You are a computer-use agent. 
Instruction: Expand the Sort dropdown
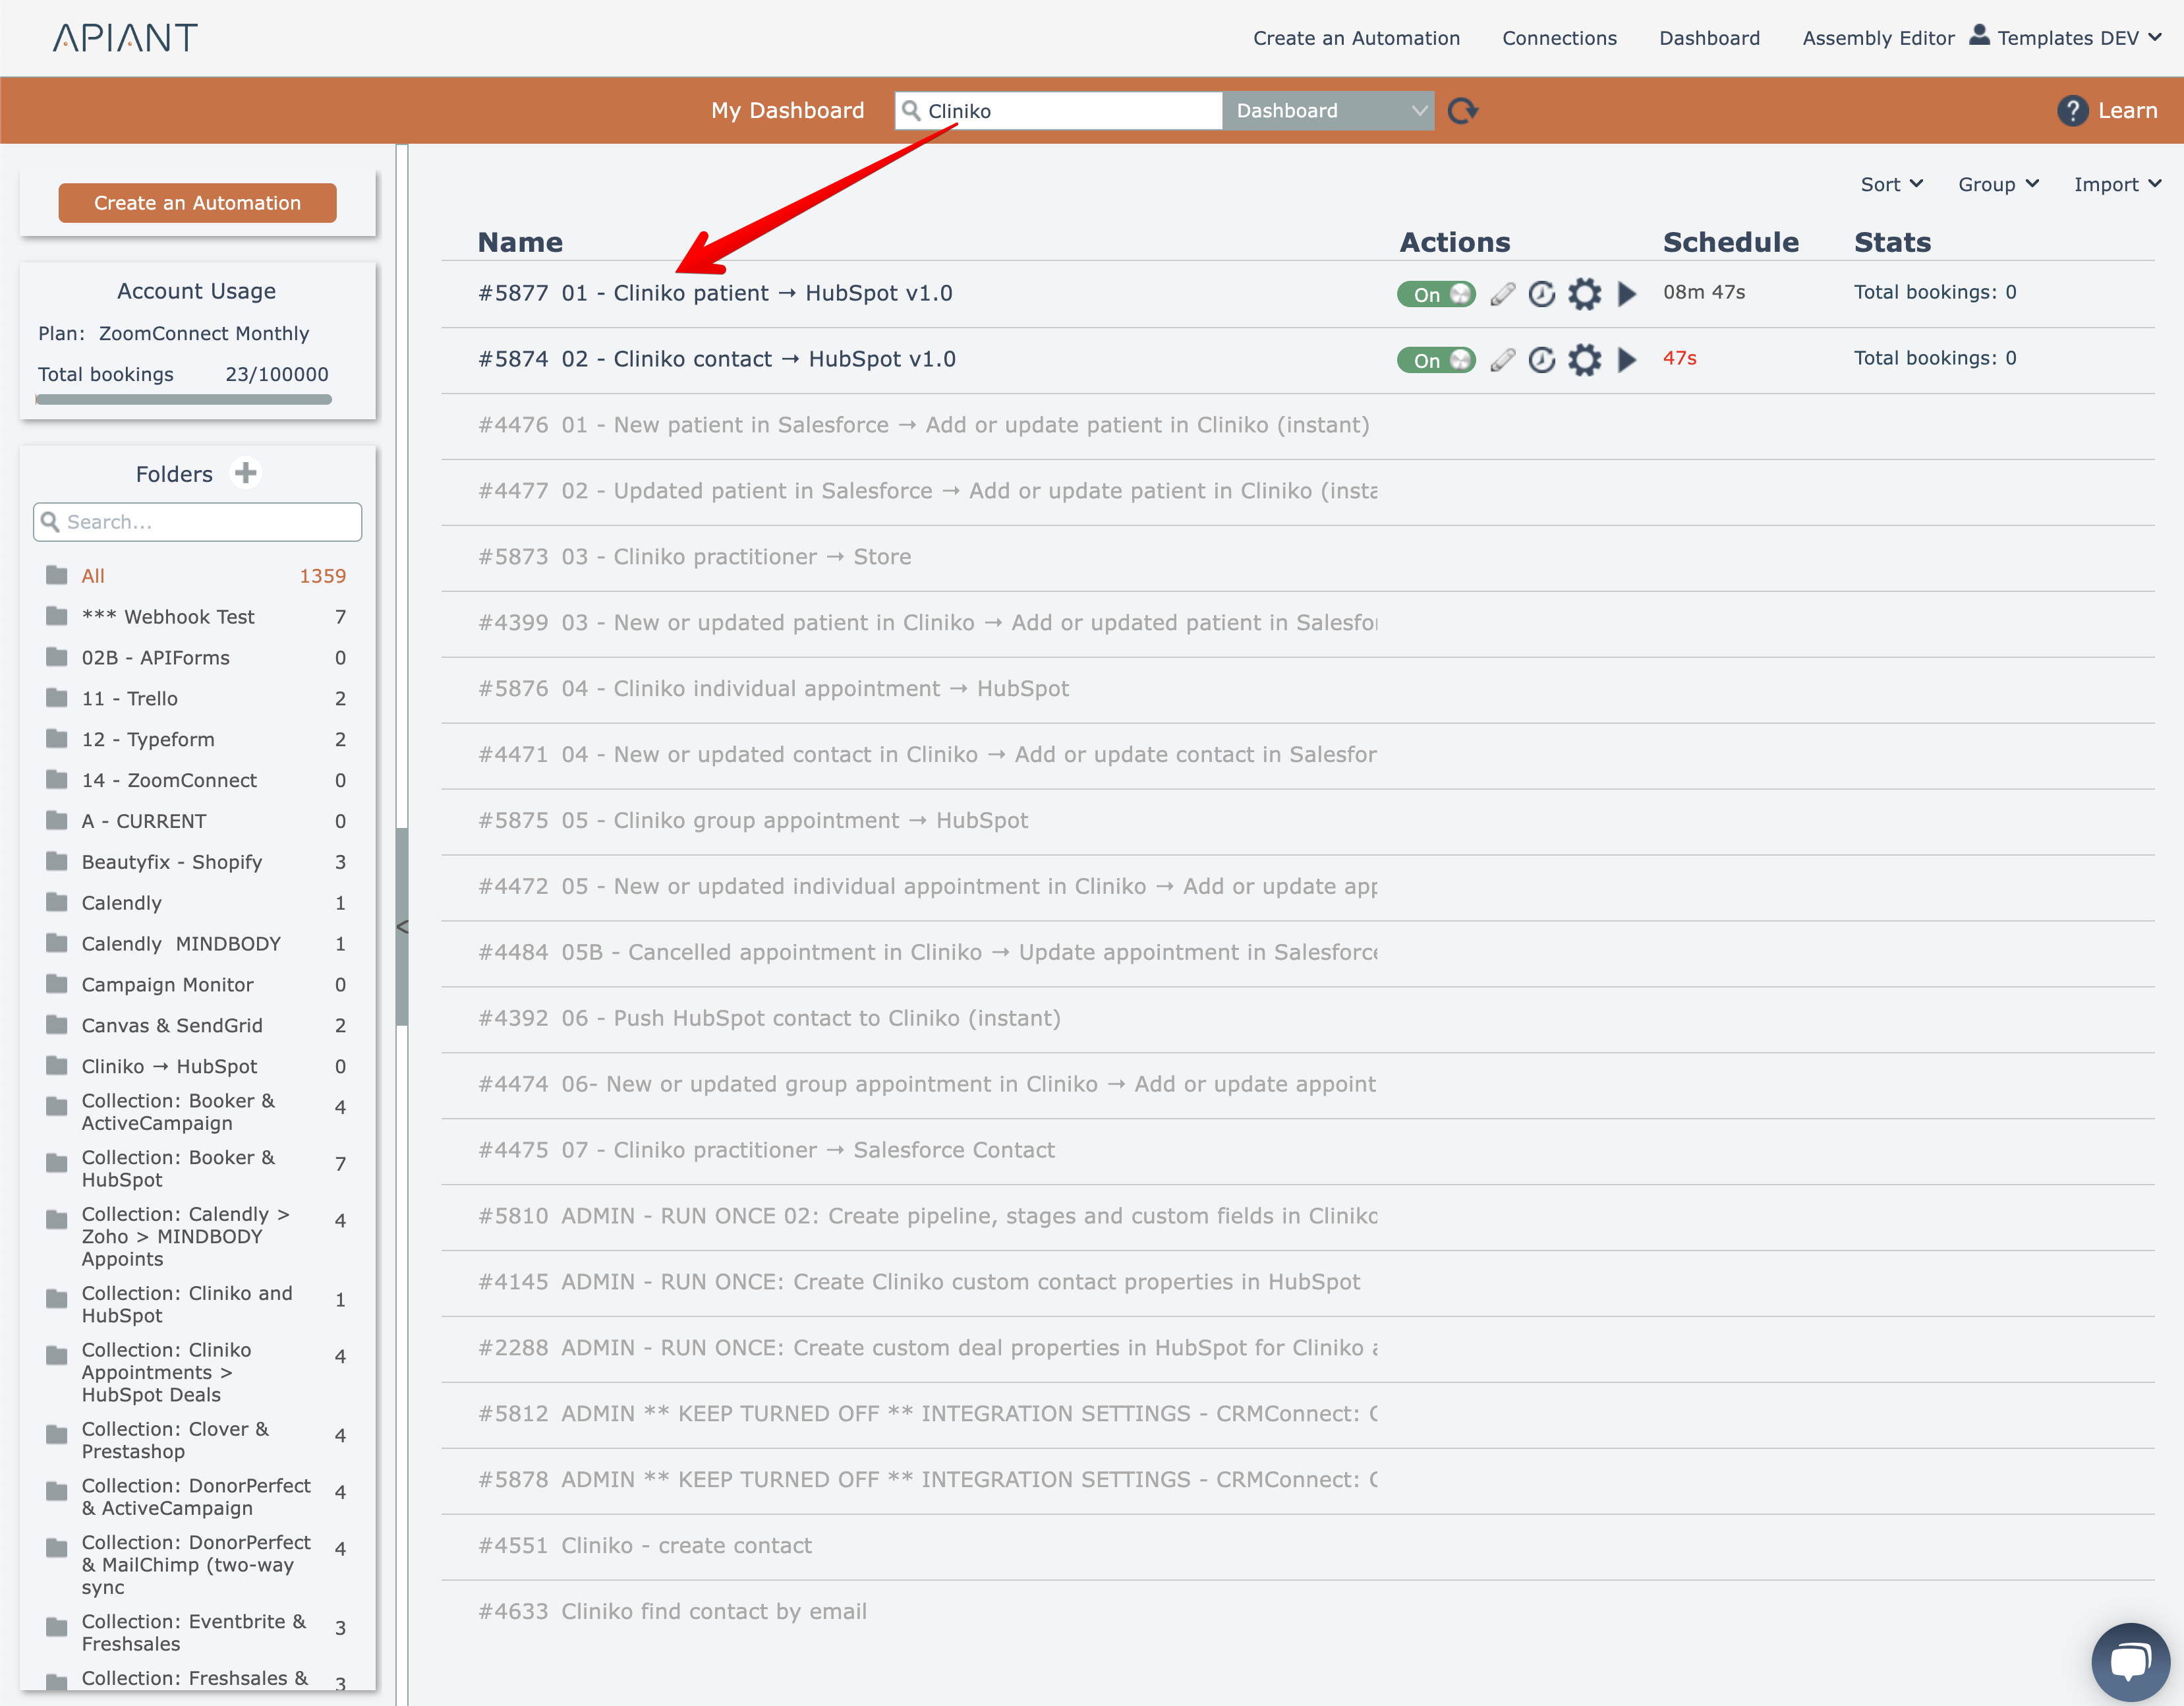pyautogui.click(x=1891, y=184)
